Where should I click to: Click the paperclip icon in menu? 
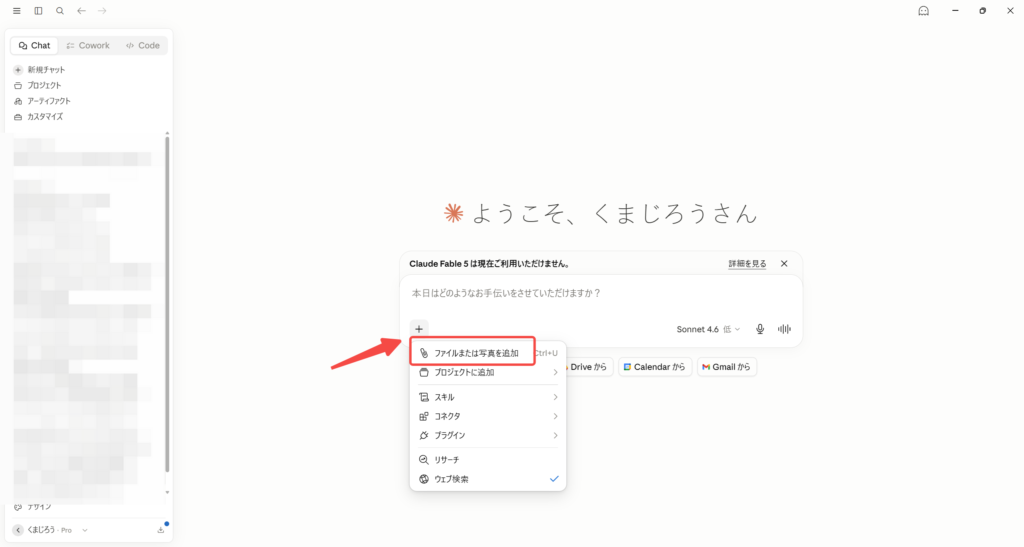click(x=424, y=353)
